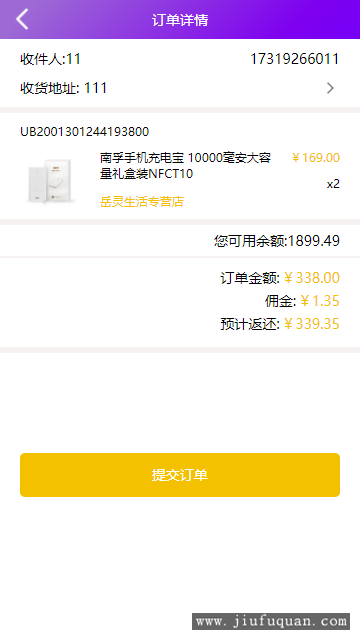This screenshot has height=638, width=360.
Task: Click the 订单详情 page title
Action: click(x=180, y=20)
